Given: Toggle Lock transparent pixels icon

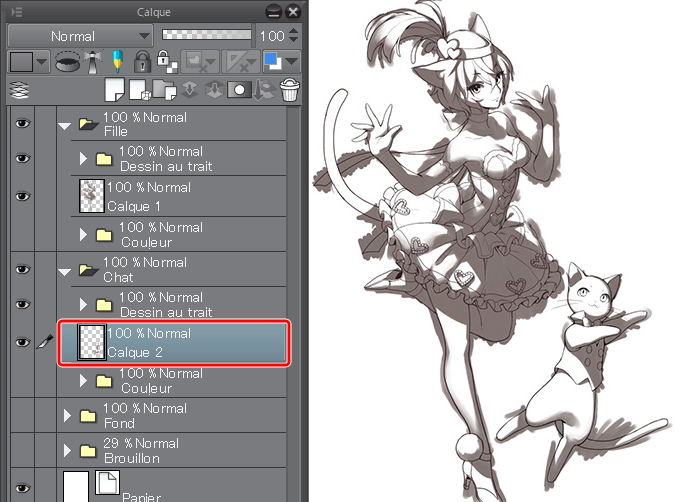Looking at the screenshot, I should tap(167, 62).
